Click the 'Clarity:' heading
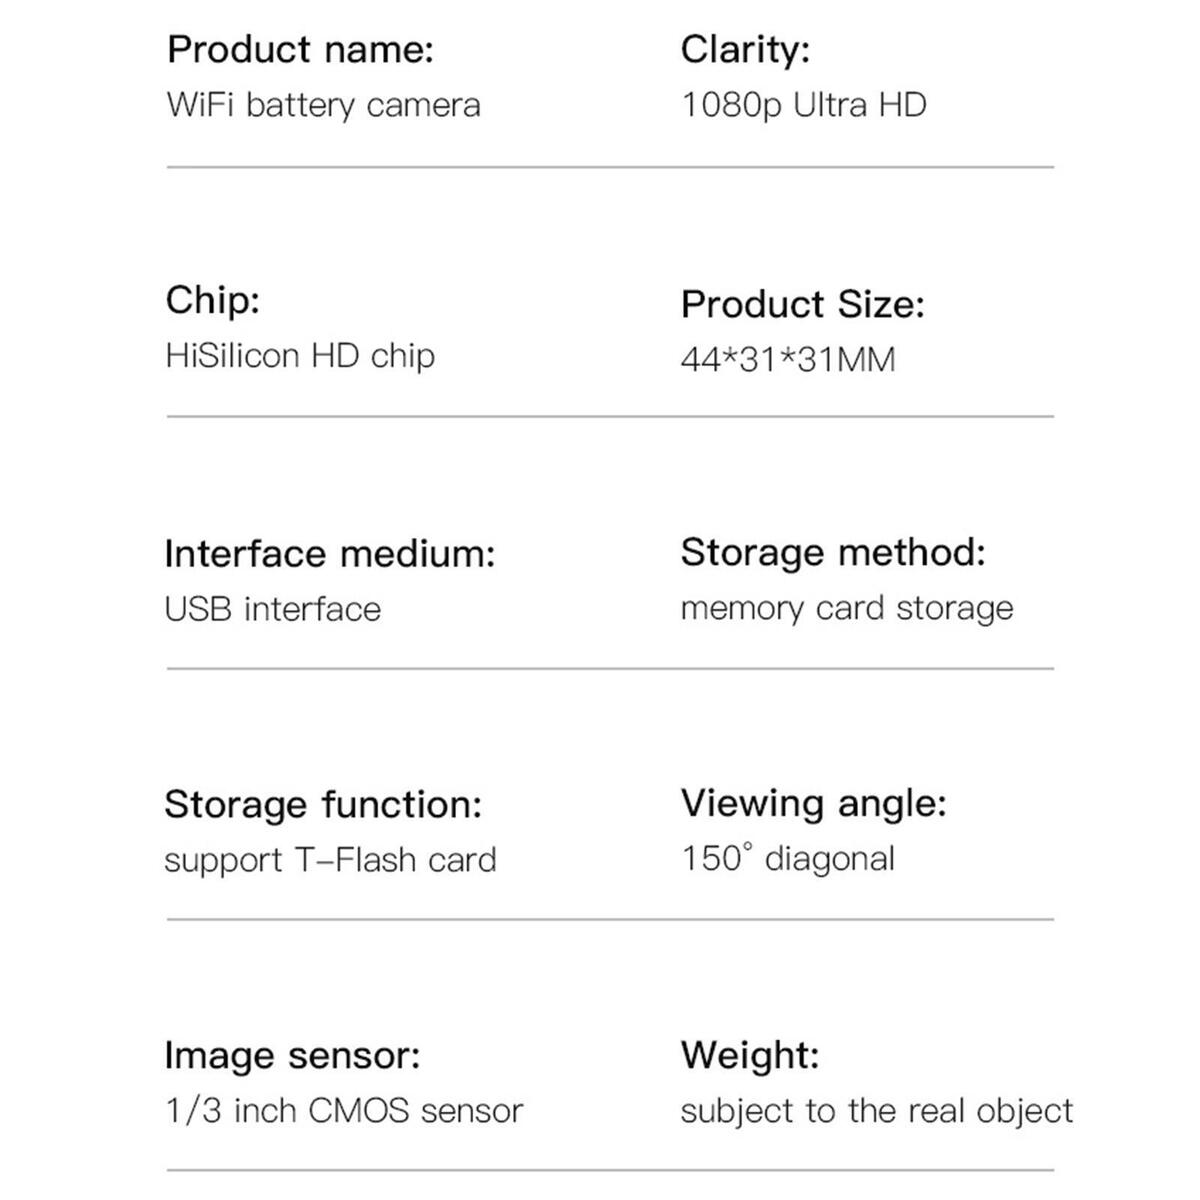Screen dimensions: 1200x1200 (x=745, y=49)
